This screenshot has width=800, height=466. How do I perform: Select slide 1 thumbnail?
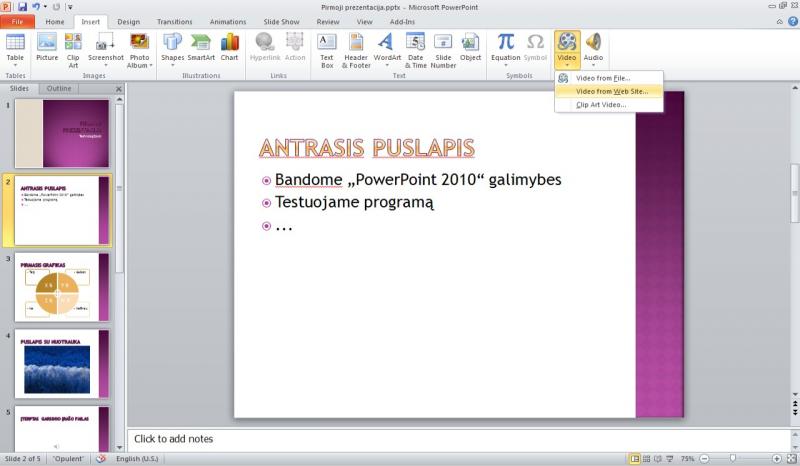tap(62, 133)
